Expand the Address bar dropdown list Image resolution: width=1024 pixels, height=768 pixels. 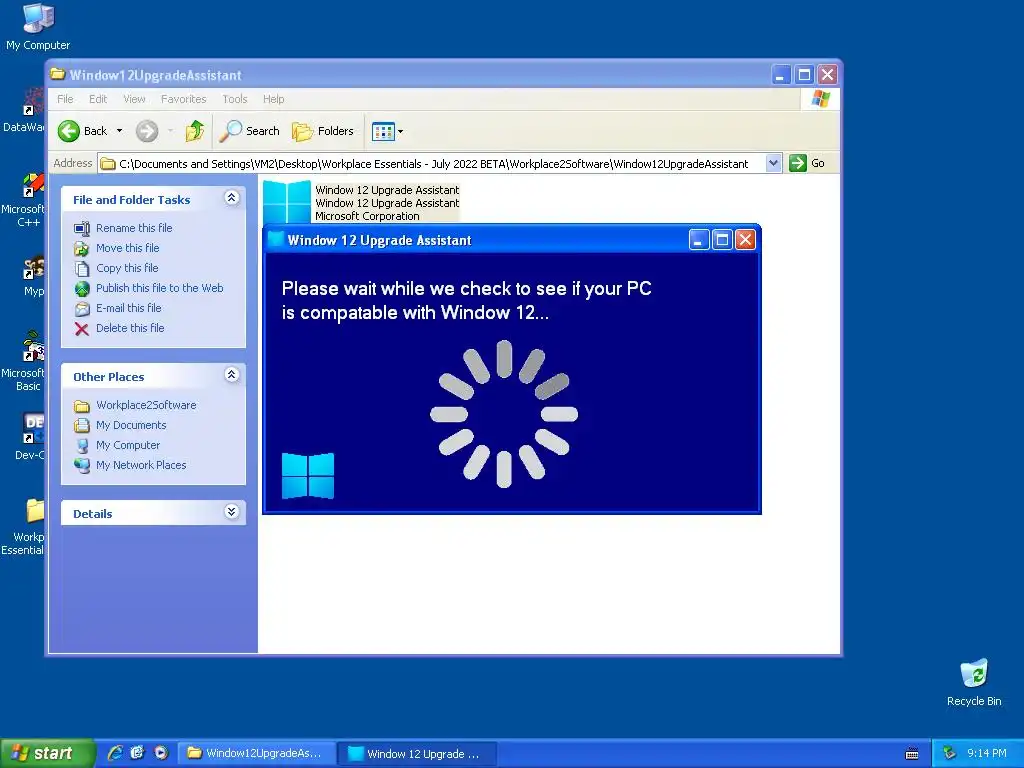click(x=773, y=163)
